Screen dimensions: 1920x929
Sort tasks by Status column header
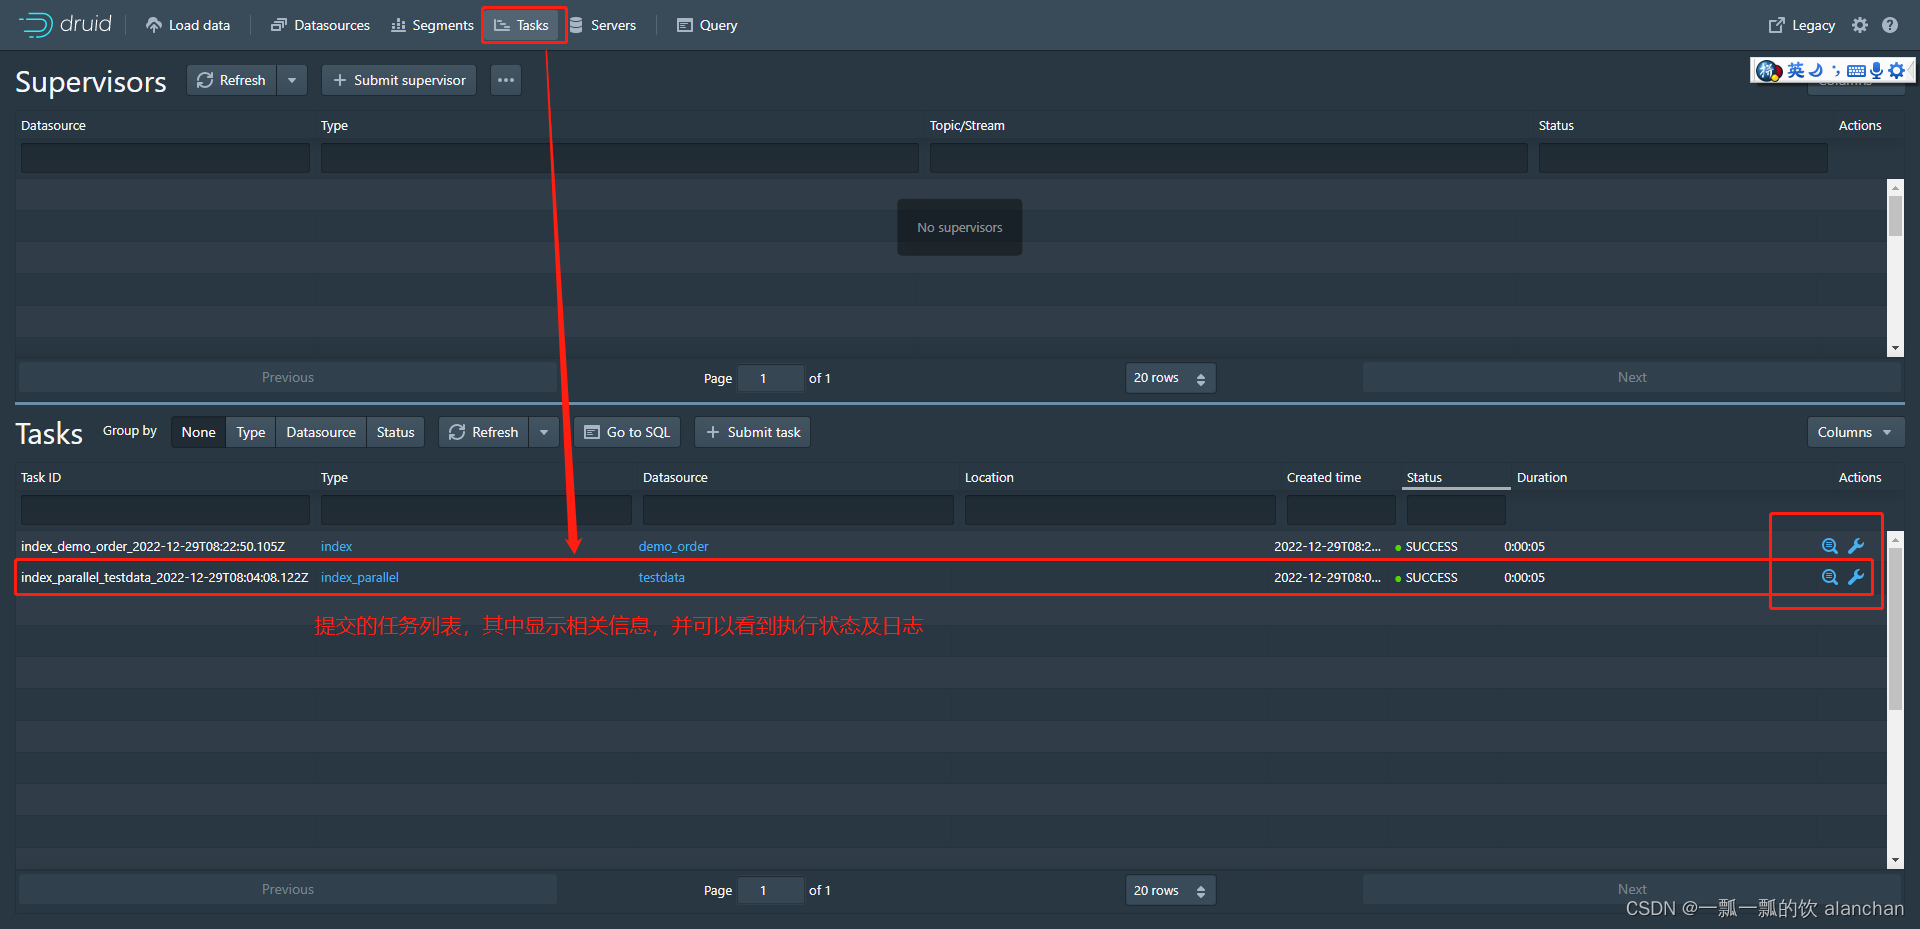(x=1424, y=477)
